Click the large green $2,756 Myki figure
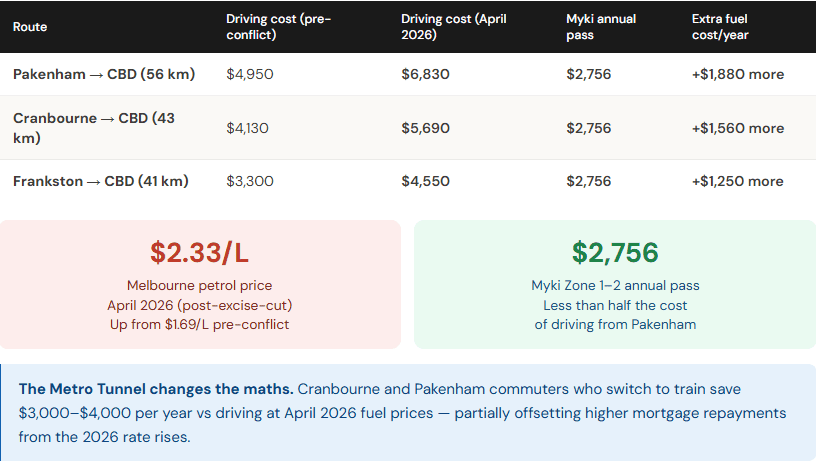816x469 pixels. click(x=614, y=253)
